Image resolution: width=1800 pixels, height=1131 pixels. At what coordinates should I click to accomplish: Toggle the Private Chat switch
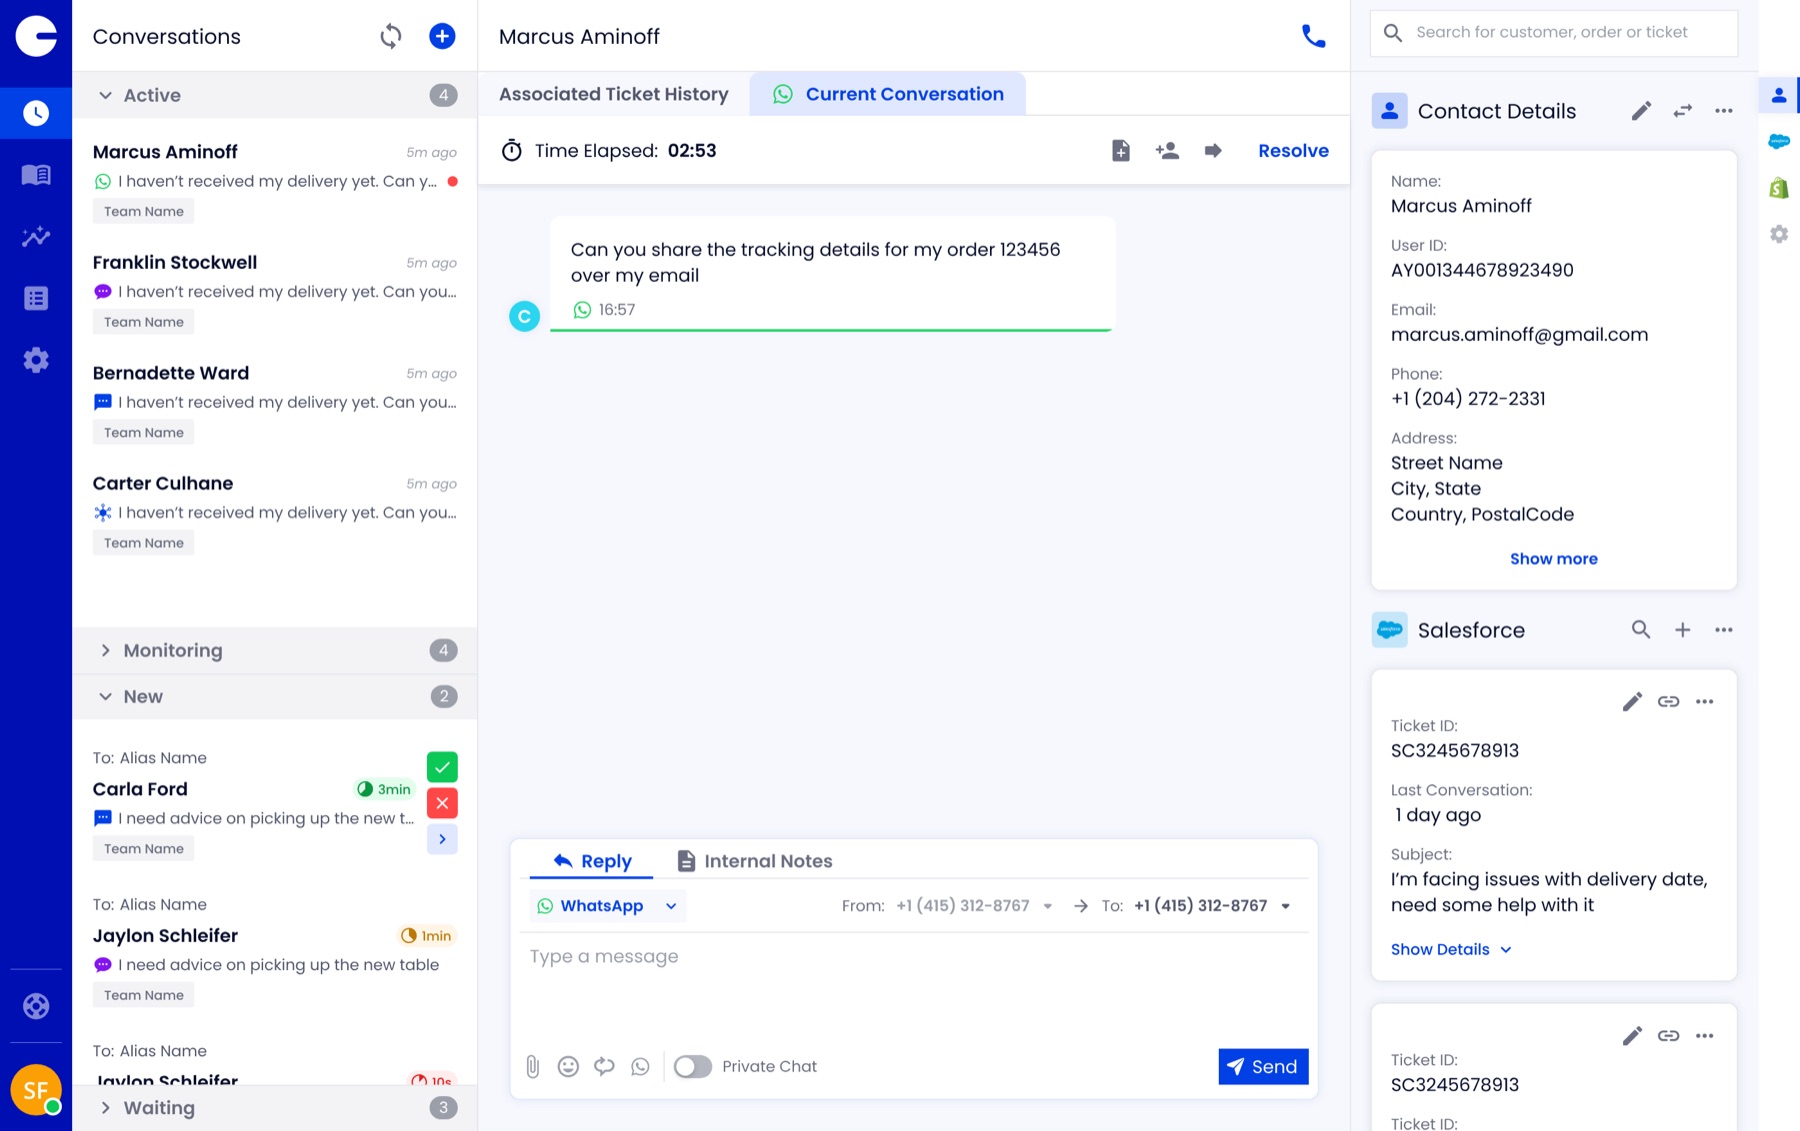[x=692, y=1066]
